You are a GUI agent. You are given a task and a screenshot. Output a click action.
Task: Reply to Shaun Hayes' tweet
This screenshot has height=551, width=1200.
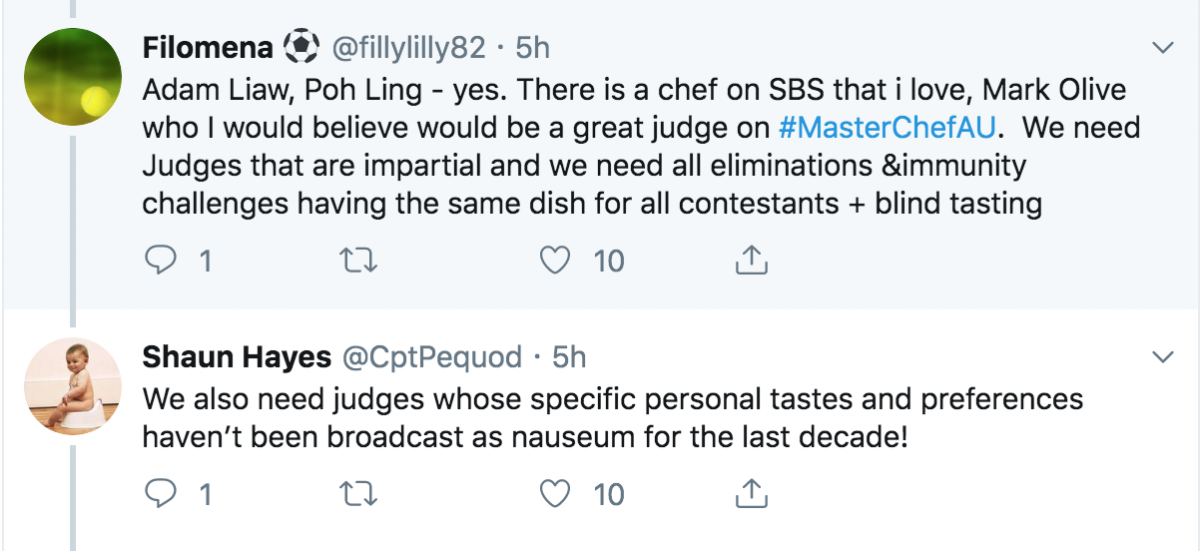point(161,494)
